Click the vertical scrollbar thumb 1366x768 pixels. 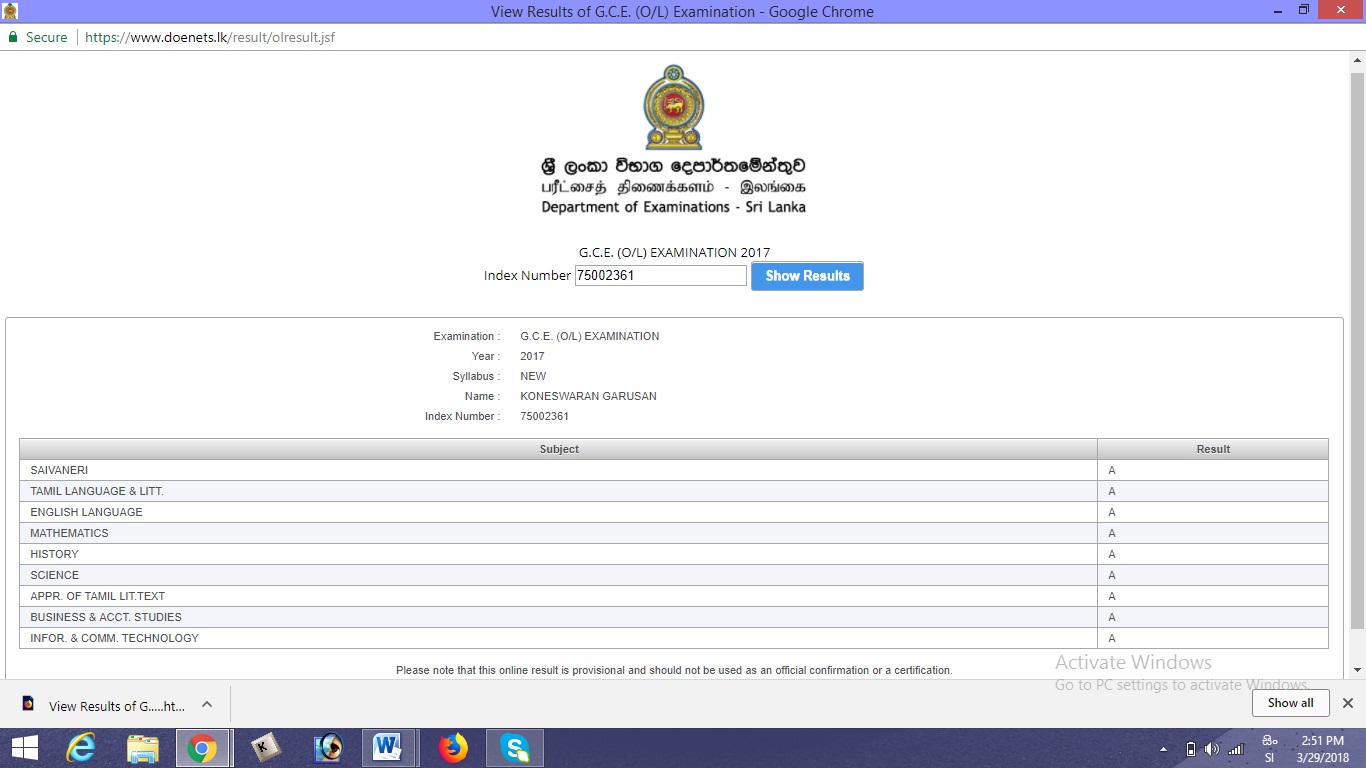pos(1357,350)
